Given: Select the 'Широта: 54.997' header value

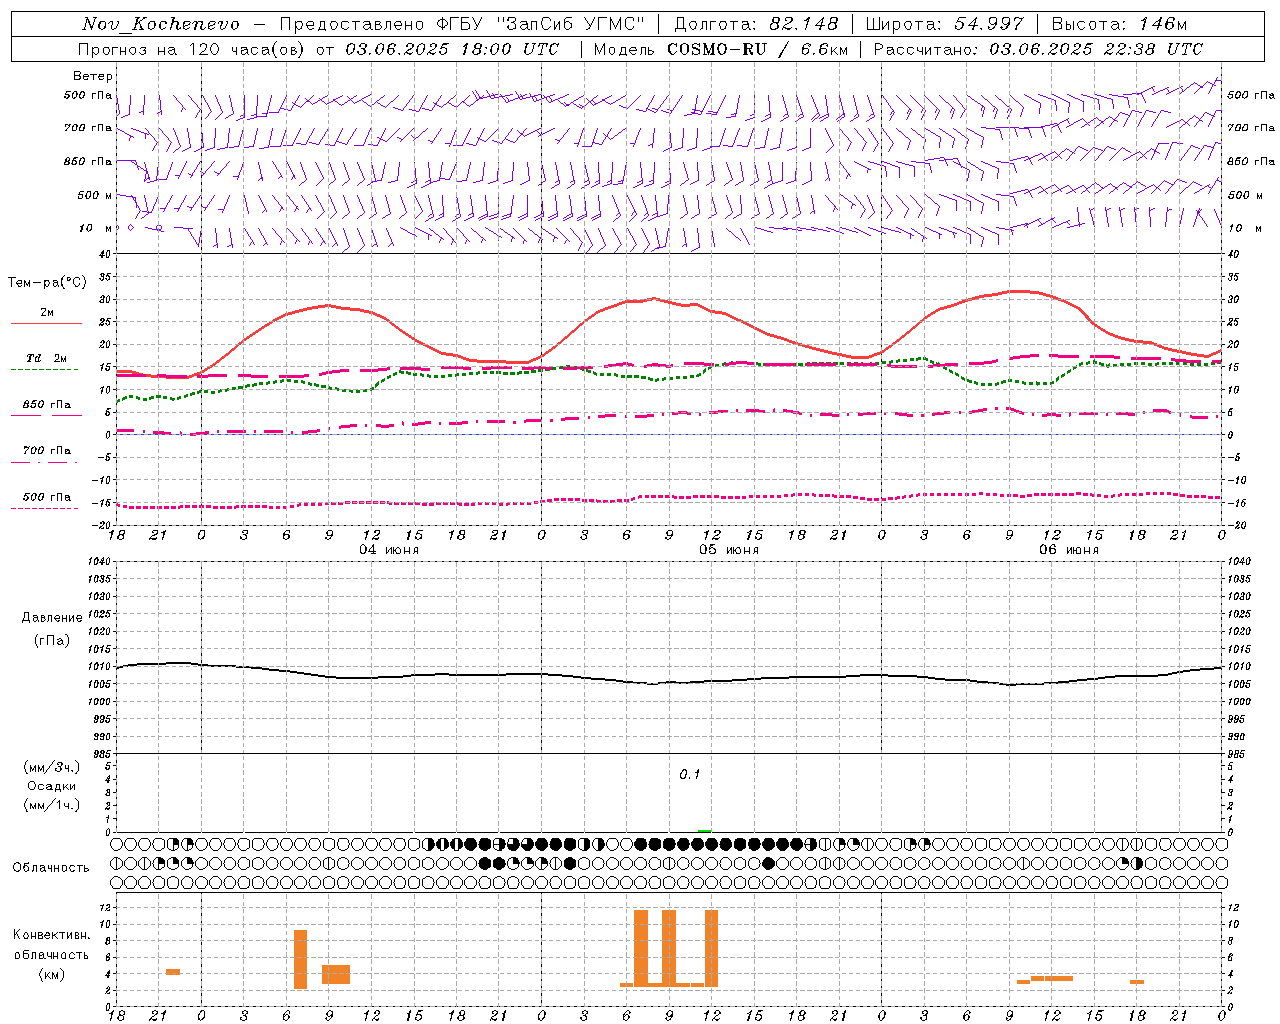Looking at the screenshot, I should coord(945,24).
